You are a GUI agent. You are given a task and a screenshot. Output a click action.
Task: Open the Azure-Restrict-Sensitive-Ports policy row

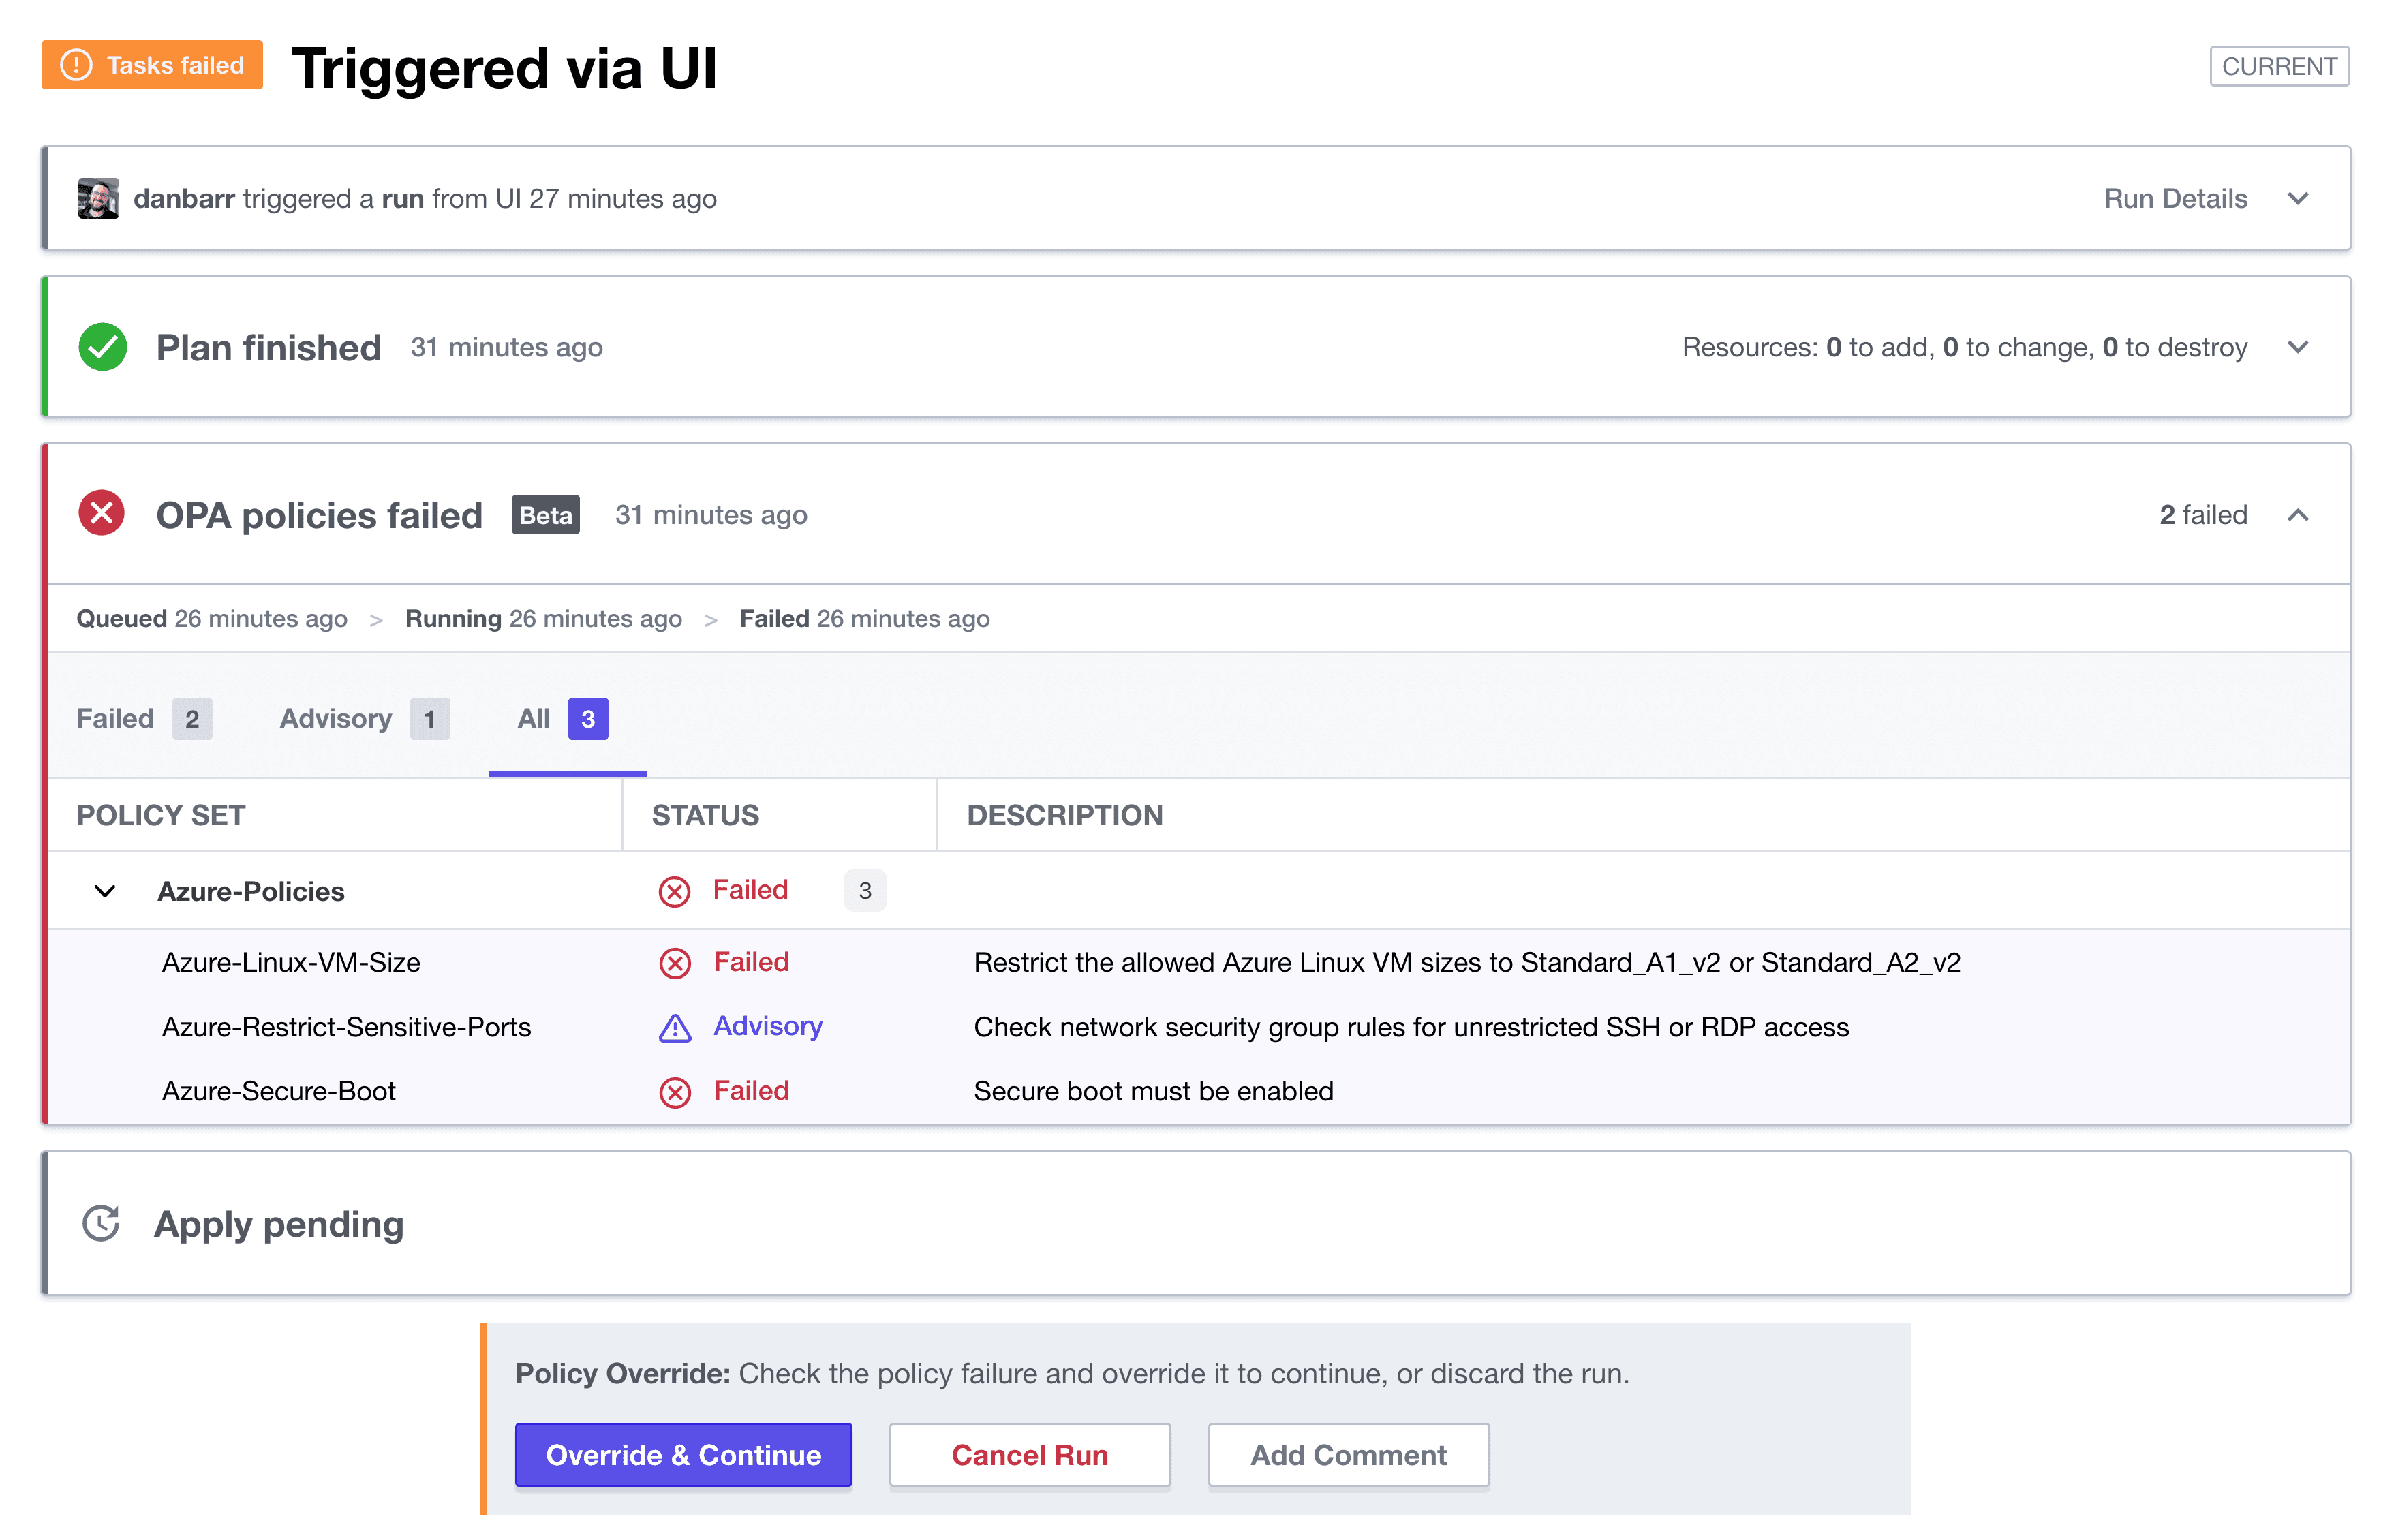(346, 1027)
